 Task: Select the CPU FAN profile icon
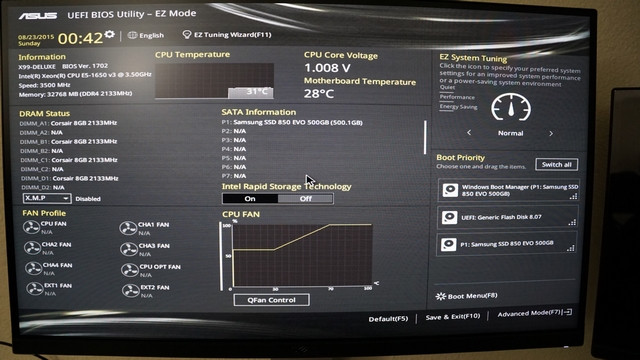coord(31,227)
